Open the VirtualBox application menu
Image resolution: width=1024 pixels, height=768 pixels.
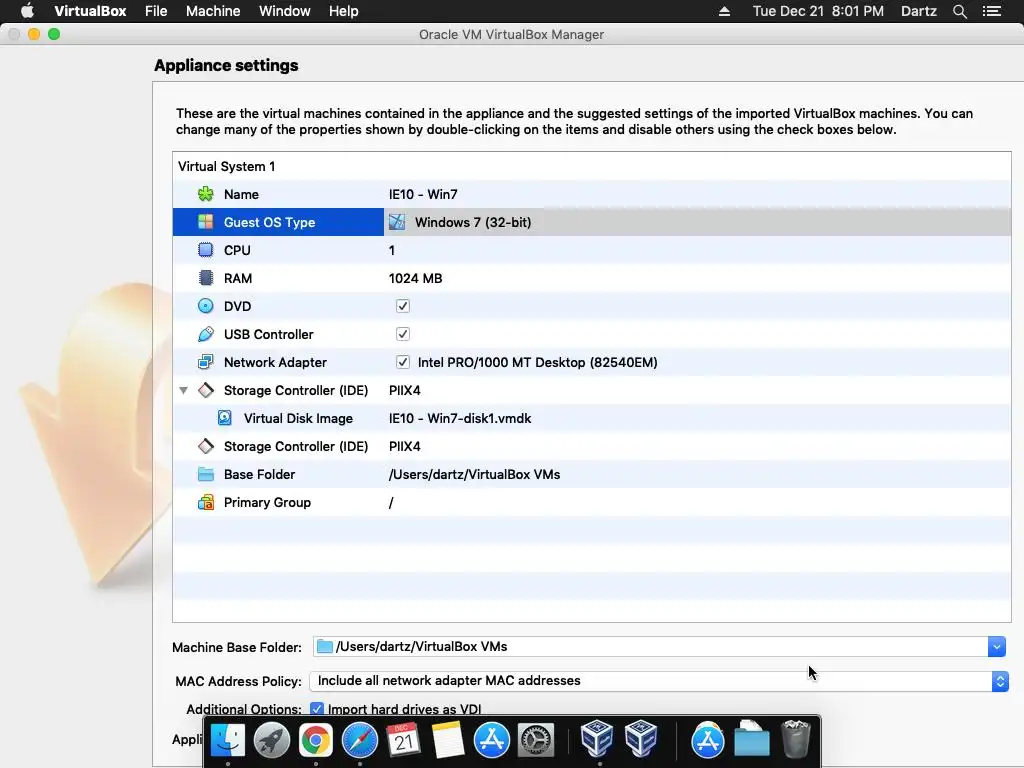(90, 11)
